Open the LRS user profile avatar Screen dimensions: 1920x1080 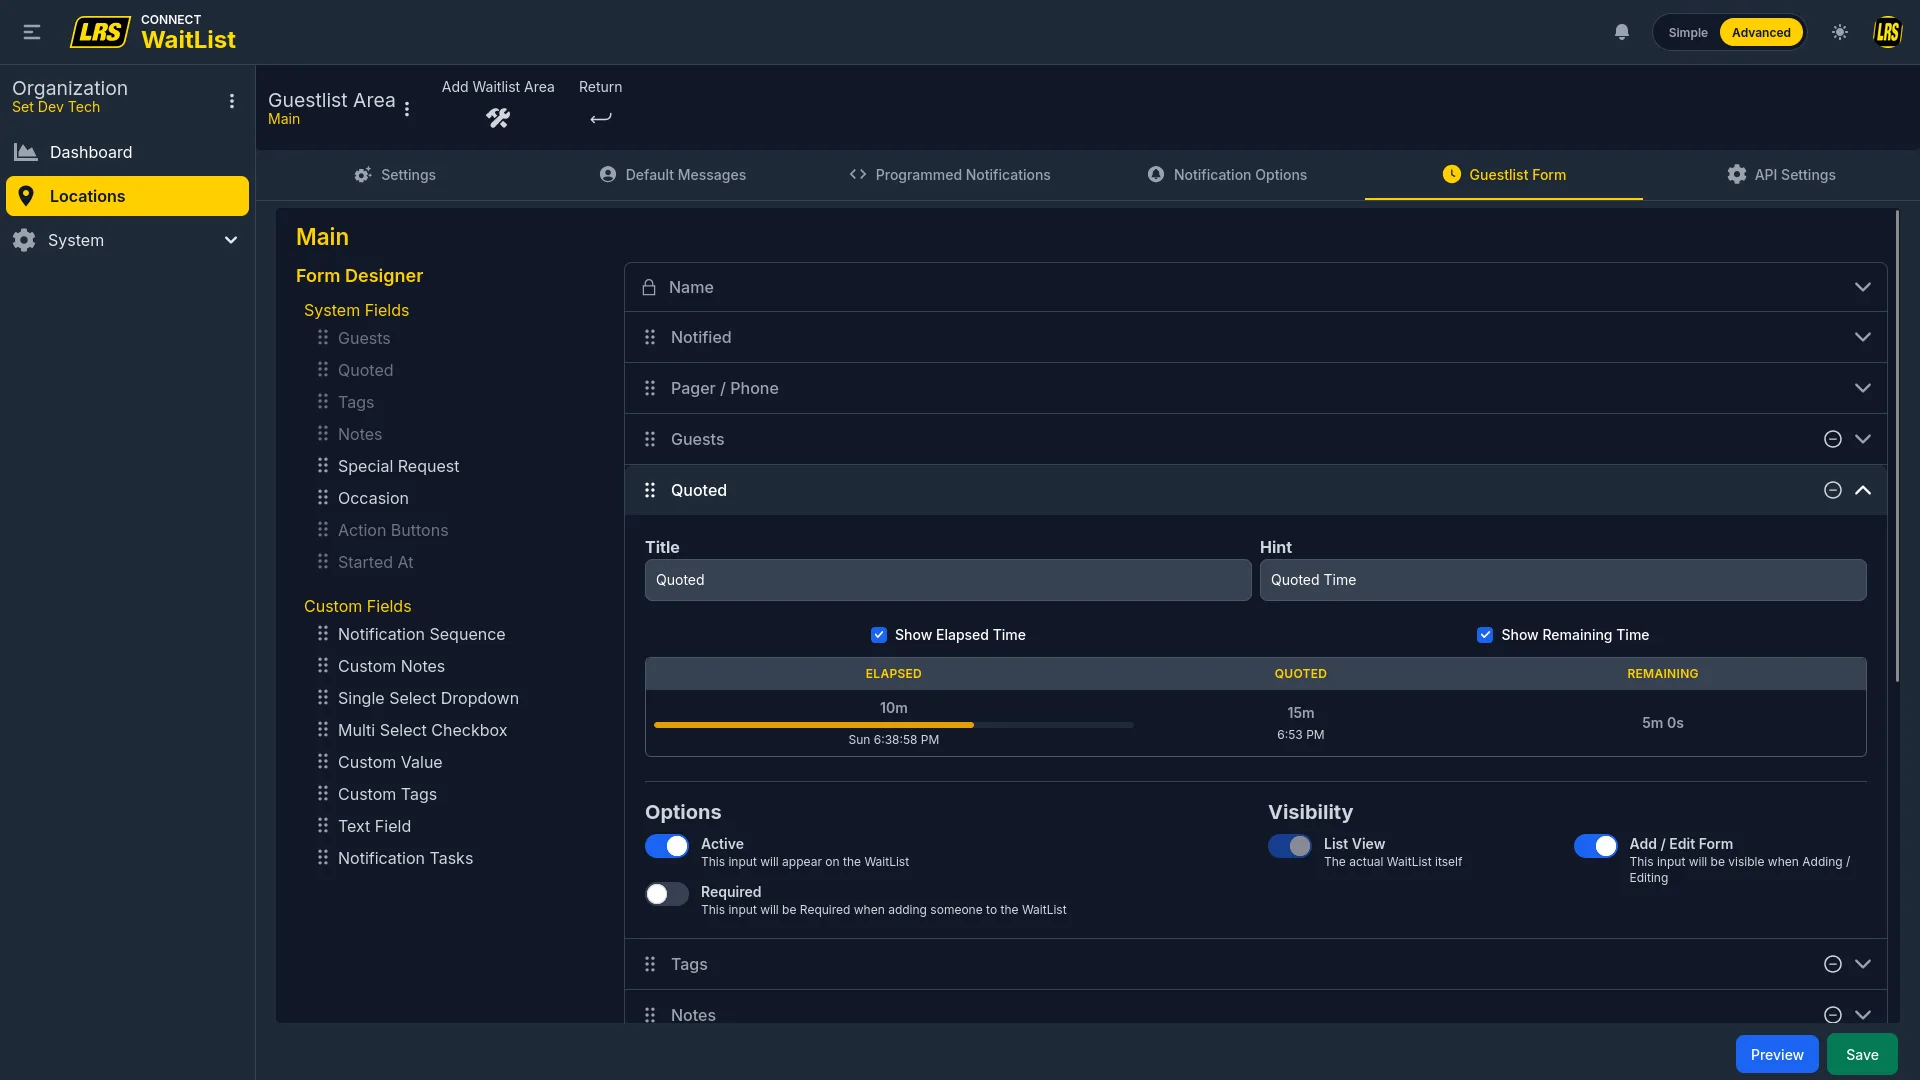pyautogui.click(x=1887, y=32)
